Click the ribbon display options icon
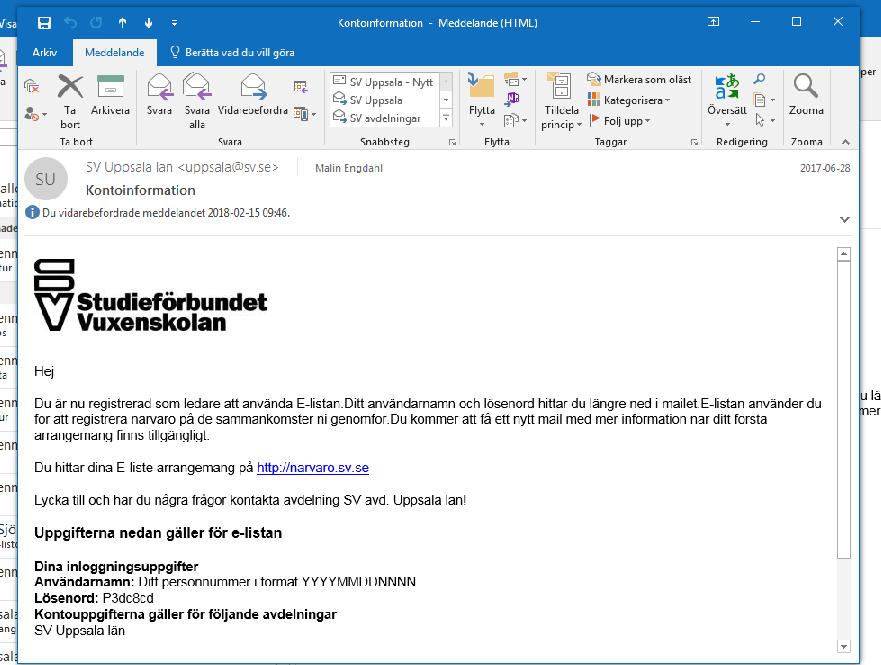This screenshot has width=881, height=665. pyautogui.click(x=714, y=22)
